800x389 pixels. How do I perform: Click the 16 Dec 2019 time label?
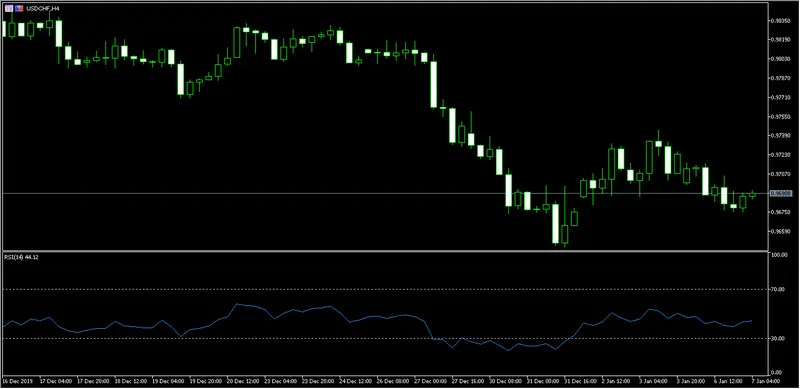16,380
